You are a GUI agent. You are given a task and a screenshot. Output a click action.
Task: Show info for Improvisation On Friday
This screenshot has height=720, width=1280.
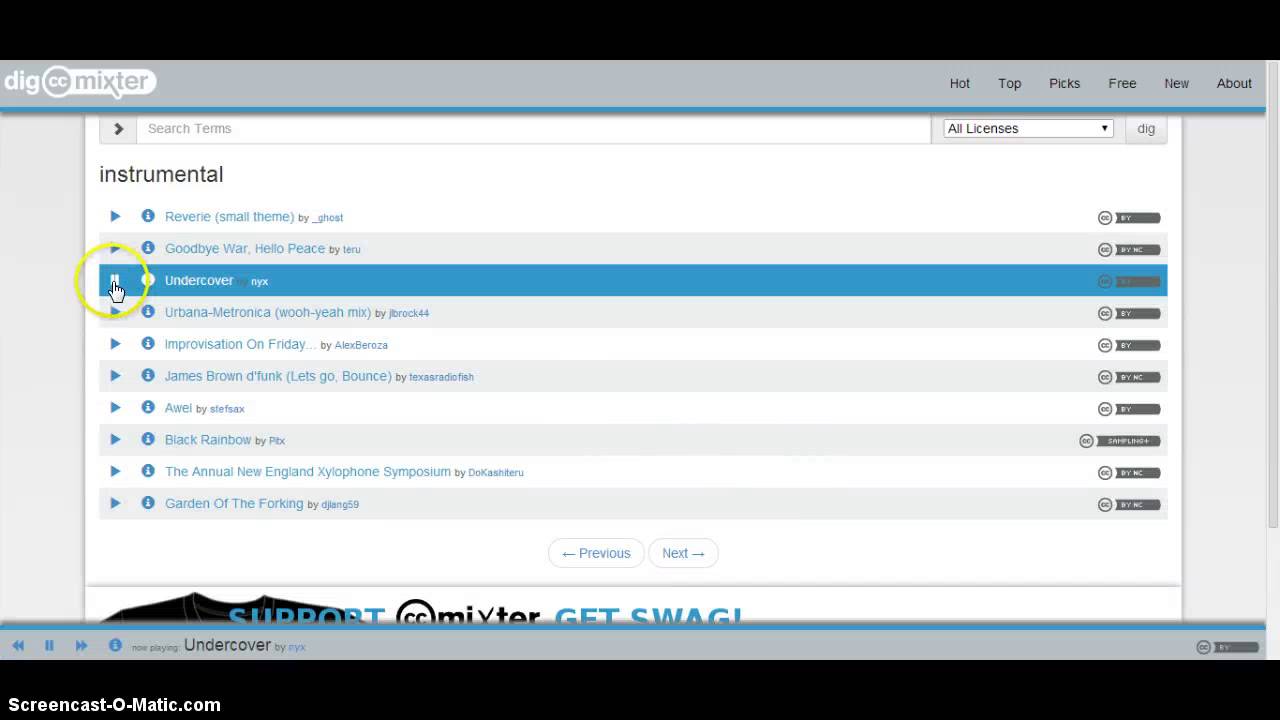[148, 344]
